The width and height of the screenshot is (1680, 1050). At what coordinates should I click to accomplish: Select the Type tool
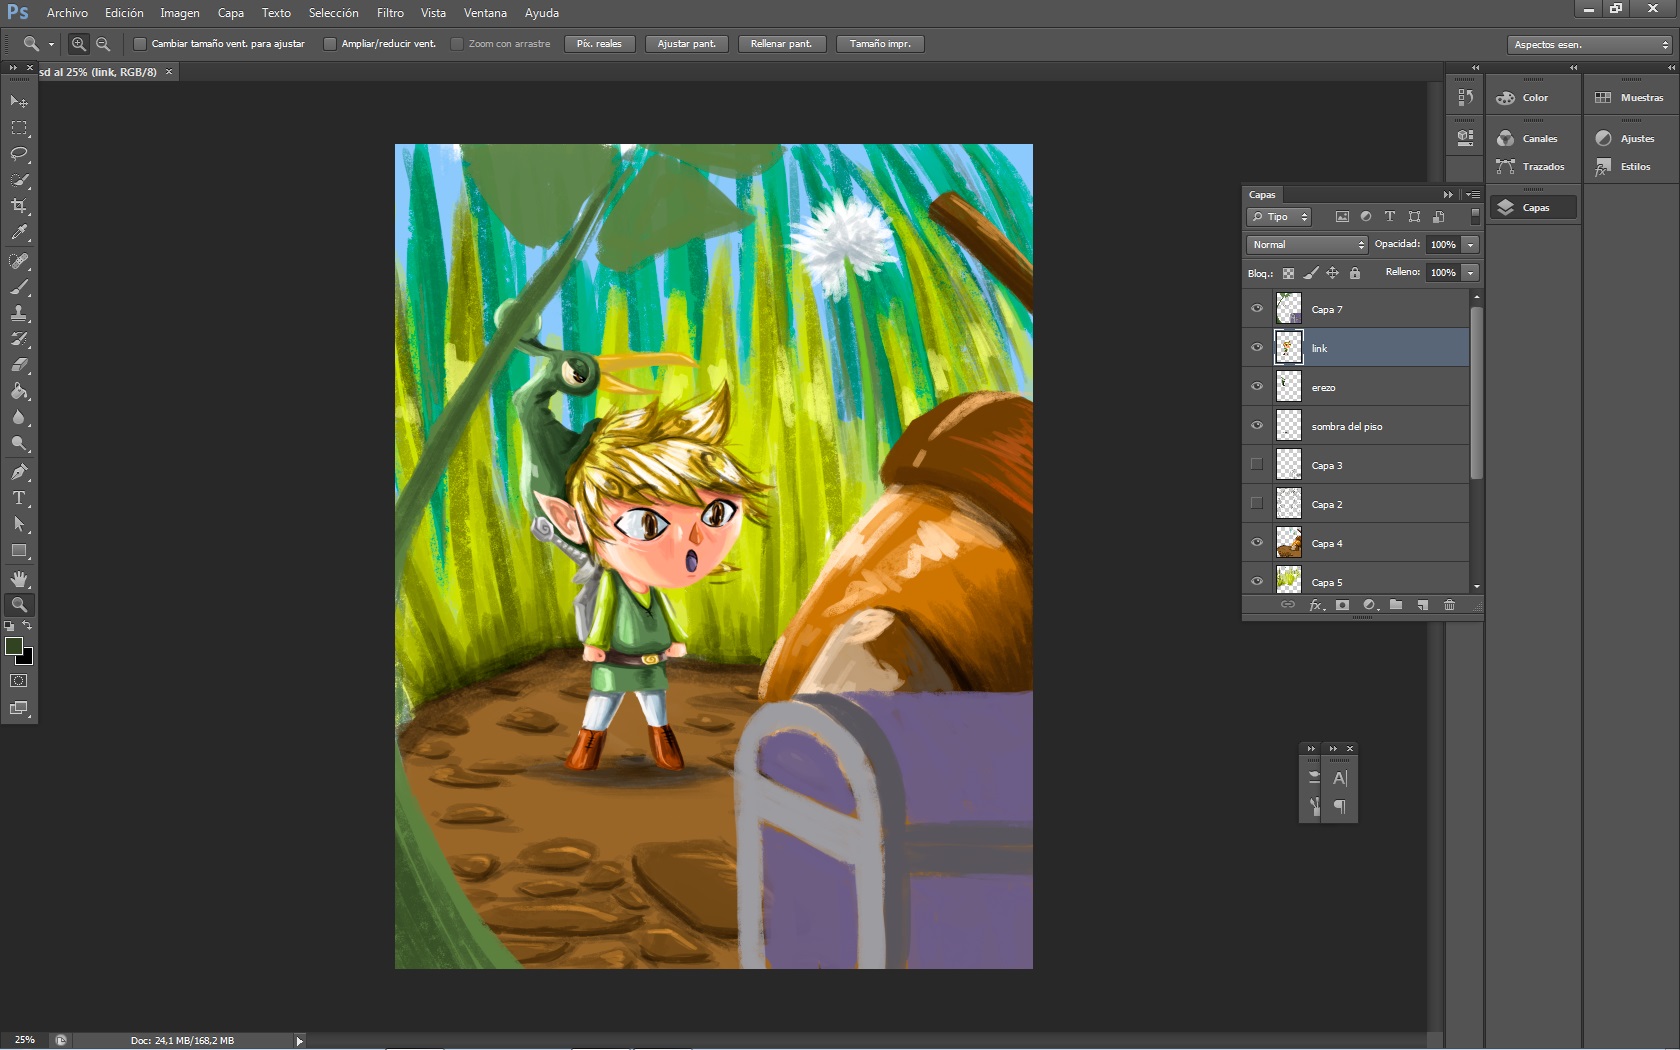tap(18, 498)
